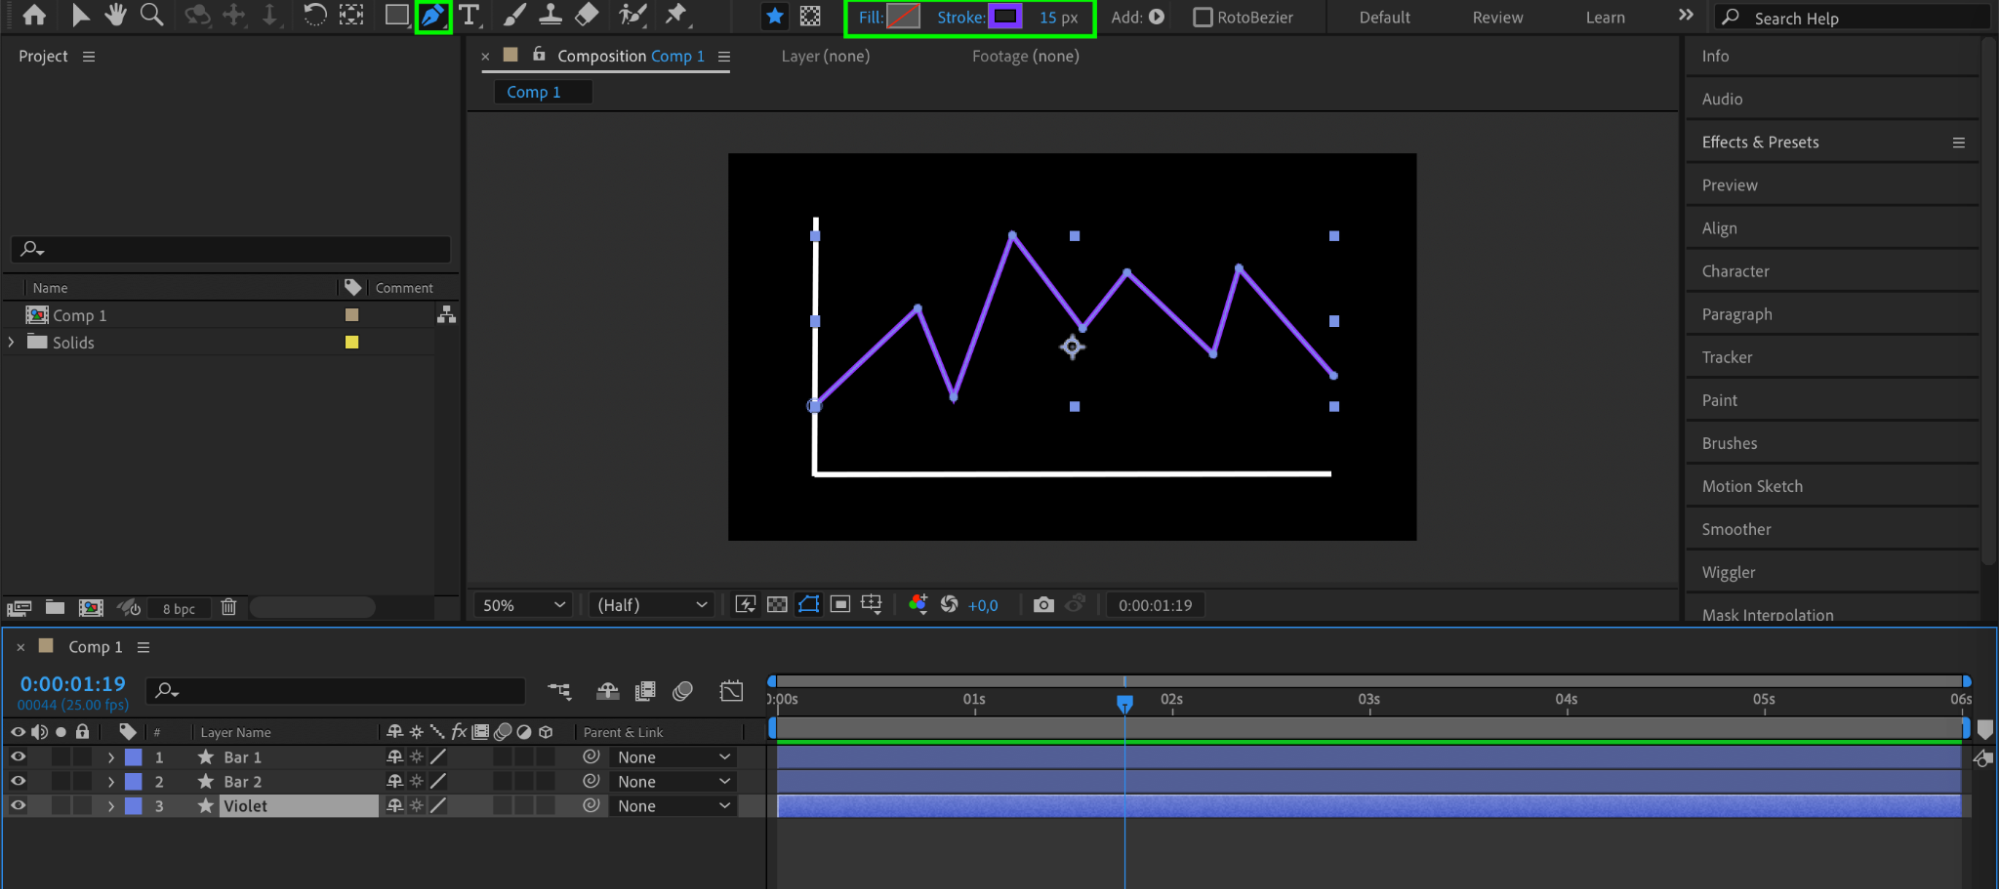1999x890 pixels.
Task: Select the Horizontal Type tool
Action: (469, 16)
